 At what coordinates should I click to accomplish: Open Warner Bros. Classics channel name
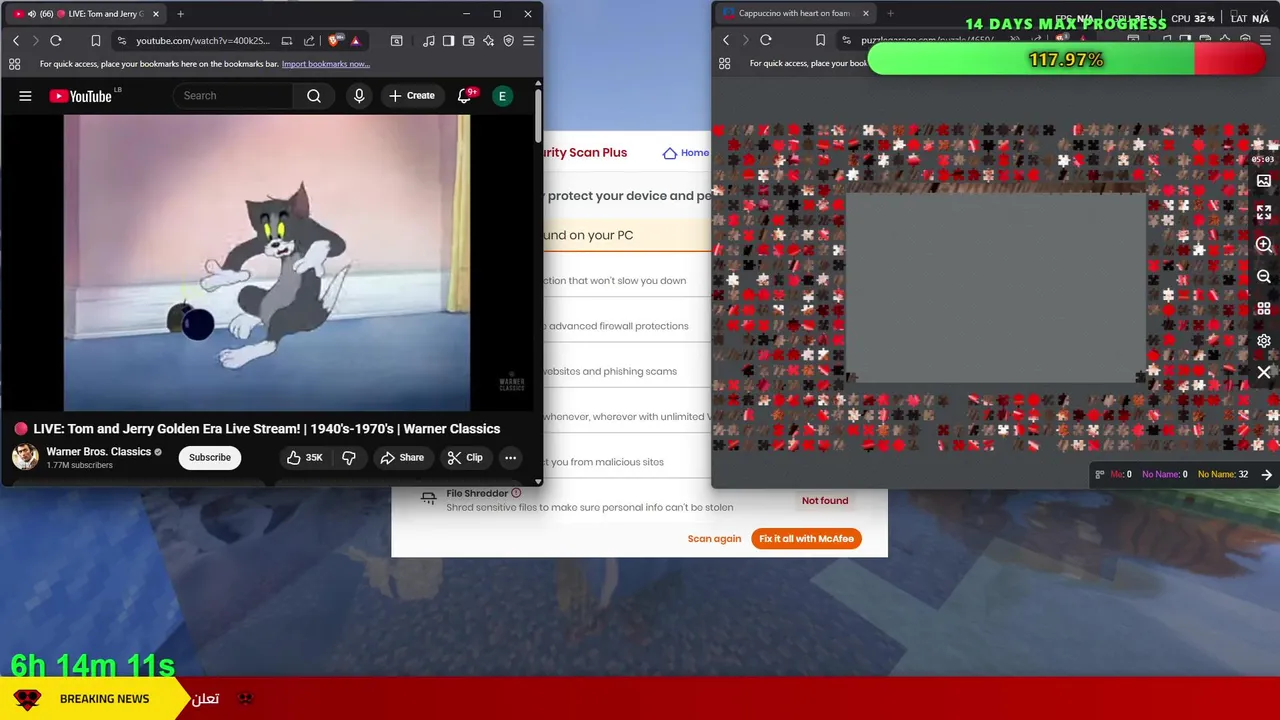point(98,452)
